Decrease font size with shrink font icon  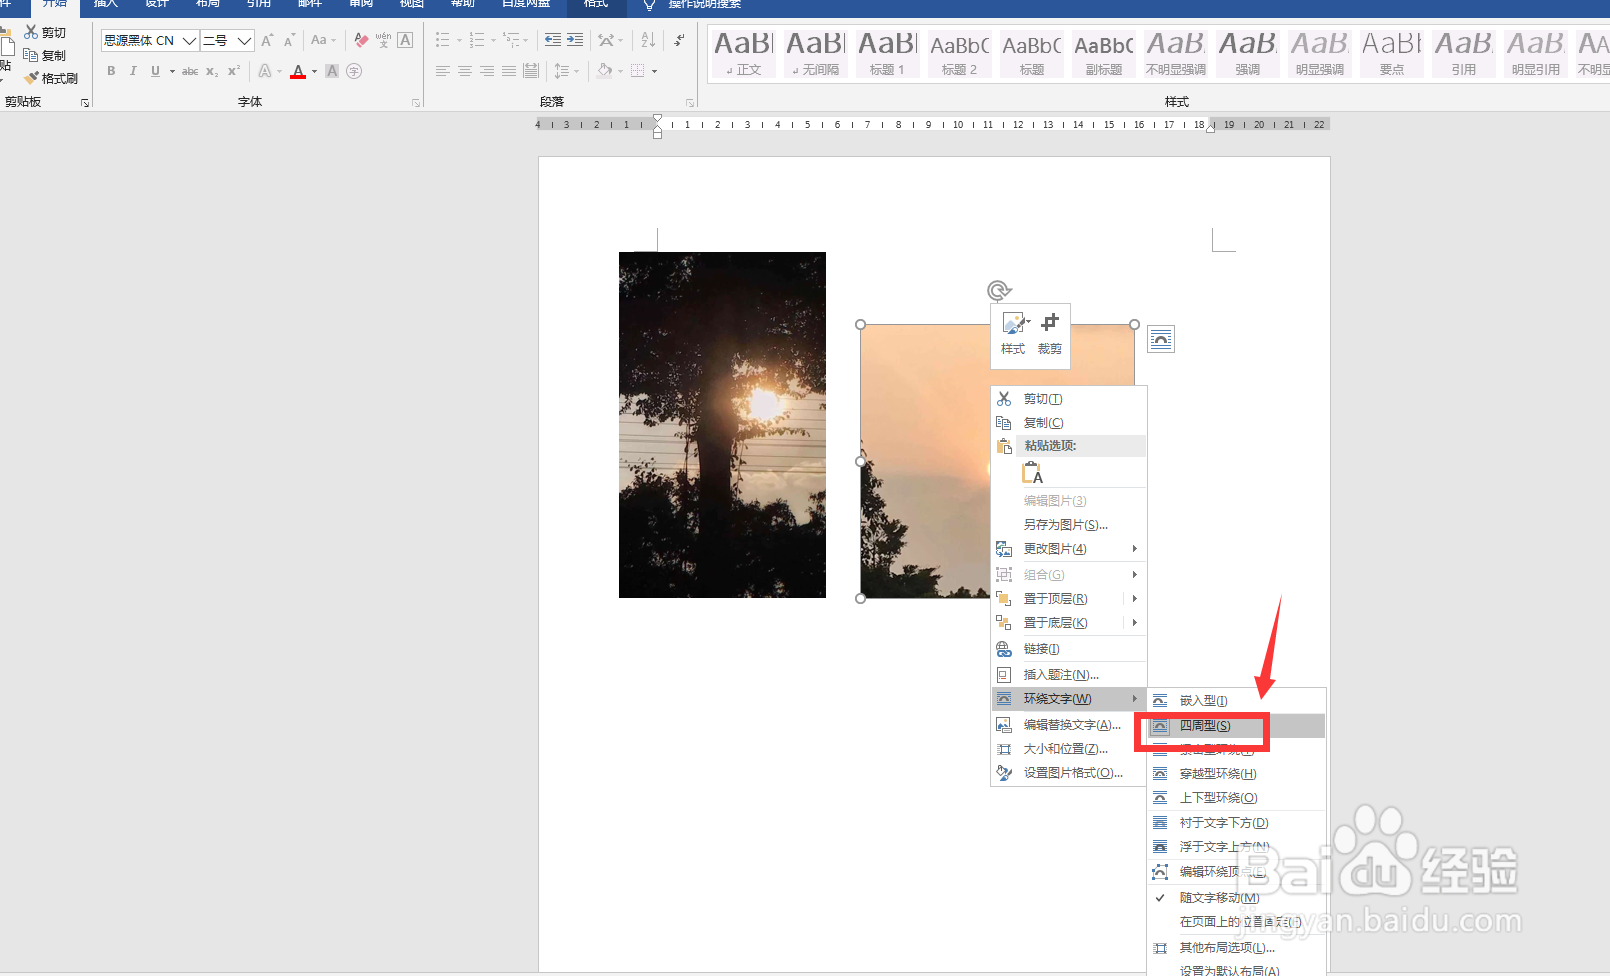click(x=289, y=40)
